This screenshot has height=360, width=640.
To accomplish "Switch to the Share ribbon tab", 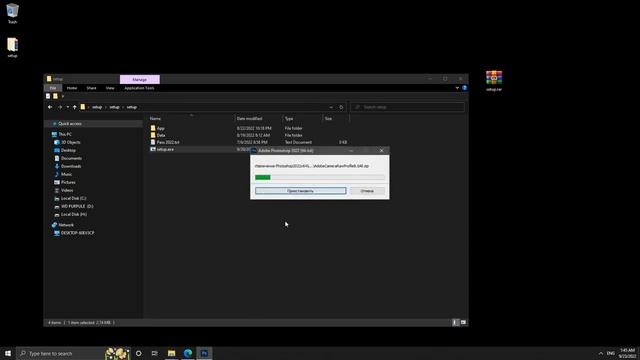I will coord(91,88).
